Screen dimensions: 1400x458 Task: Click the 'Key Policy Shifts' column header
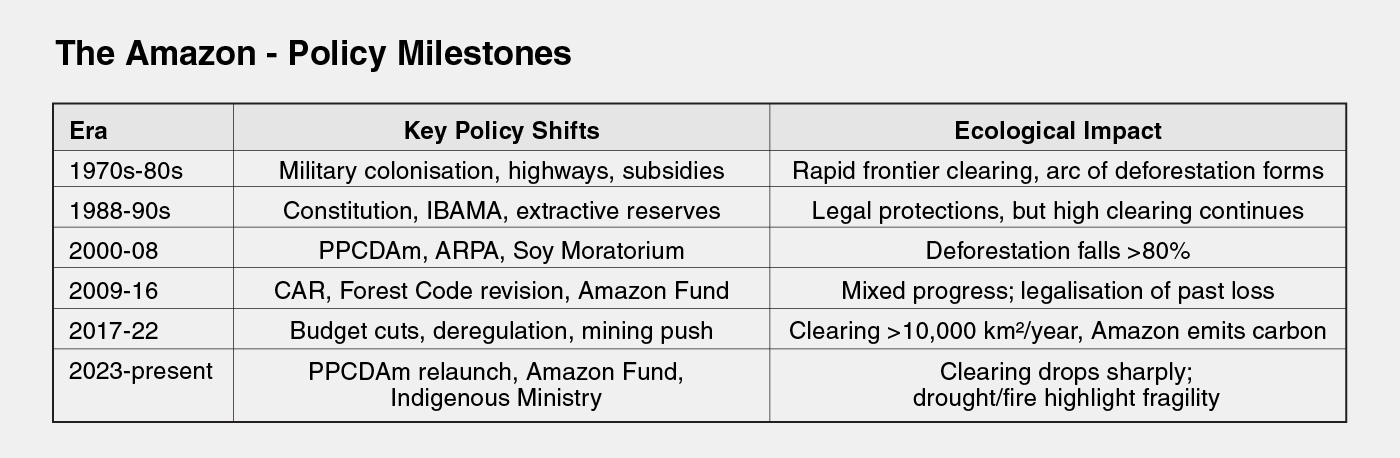[x=501, y=131]
